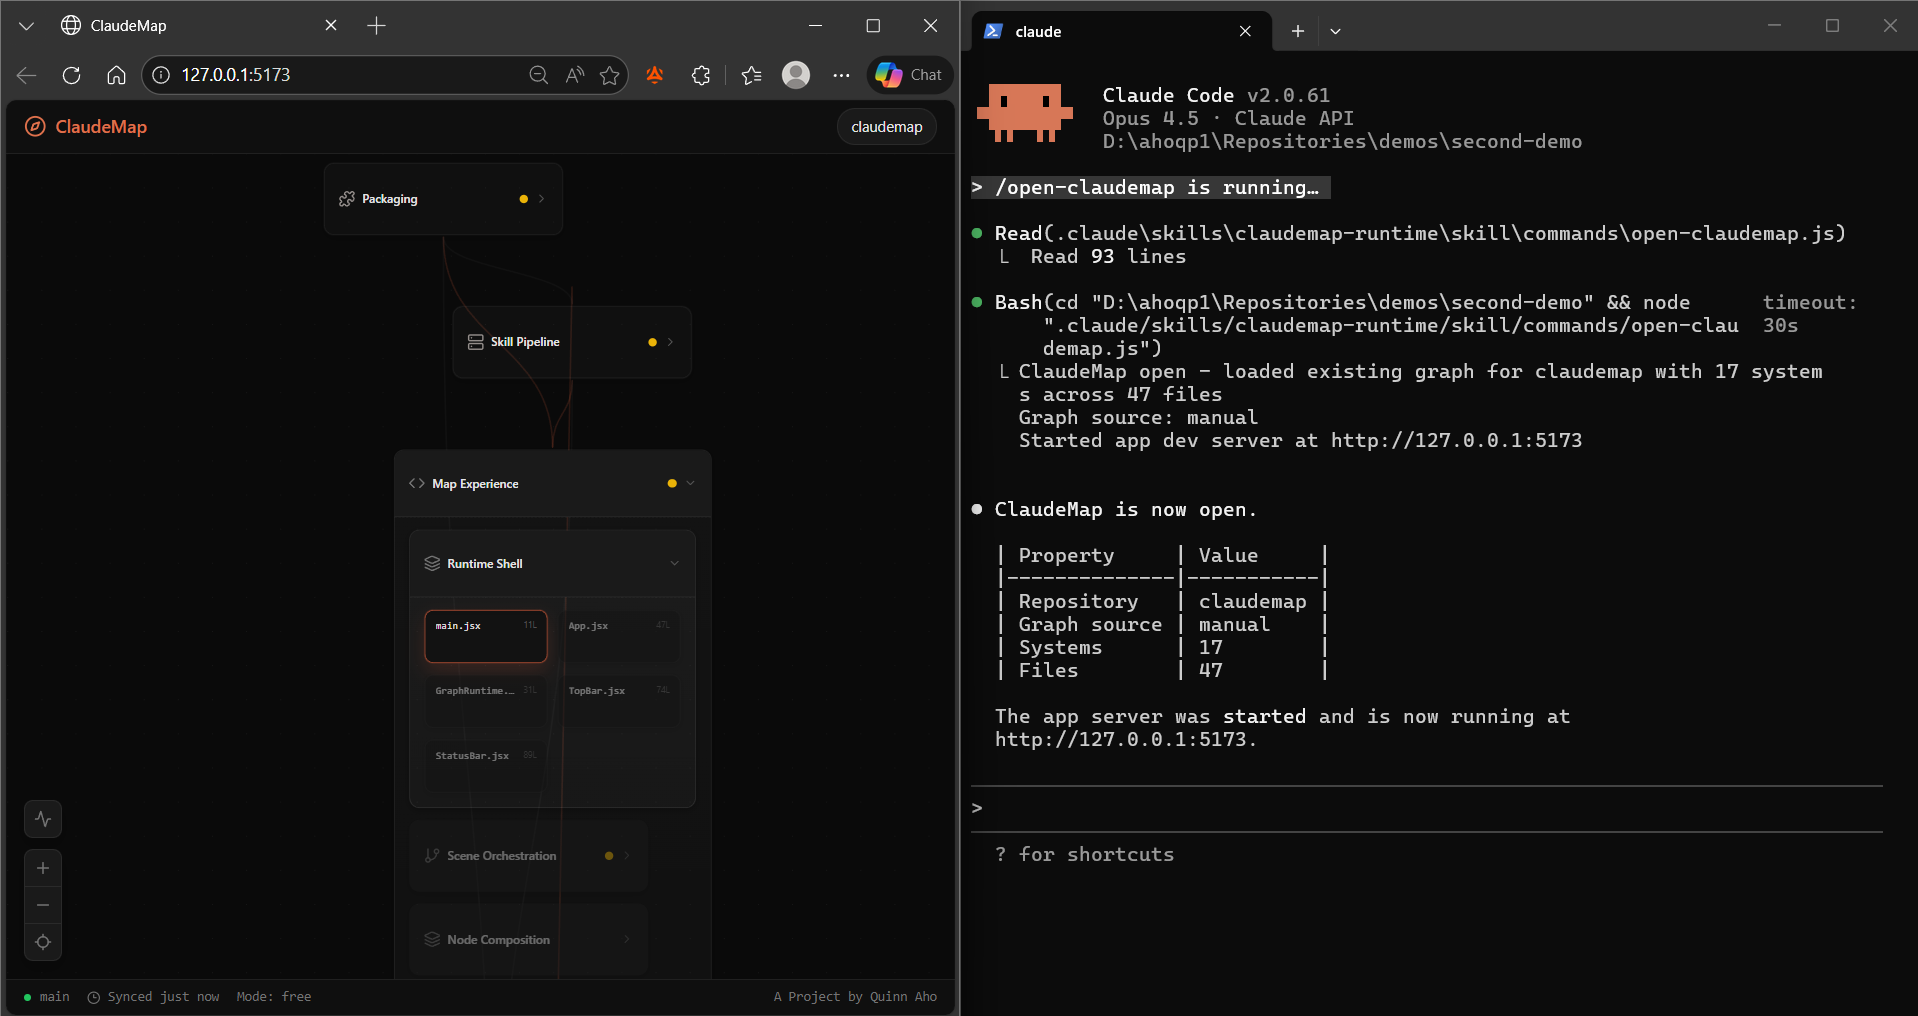Click the Claude Code prompt input line
Viewport: 1918px width, 1016px height.
pyautogui.click(x=1426, y=808)
